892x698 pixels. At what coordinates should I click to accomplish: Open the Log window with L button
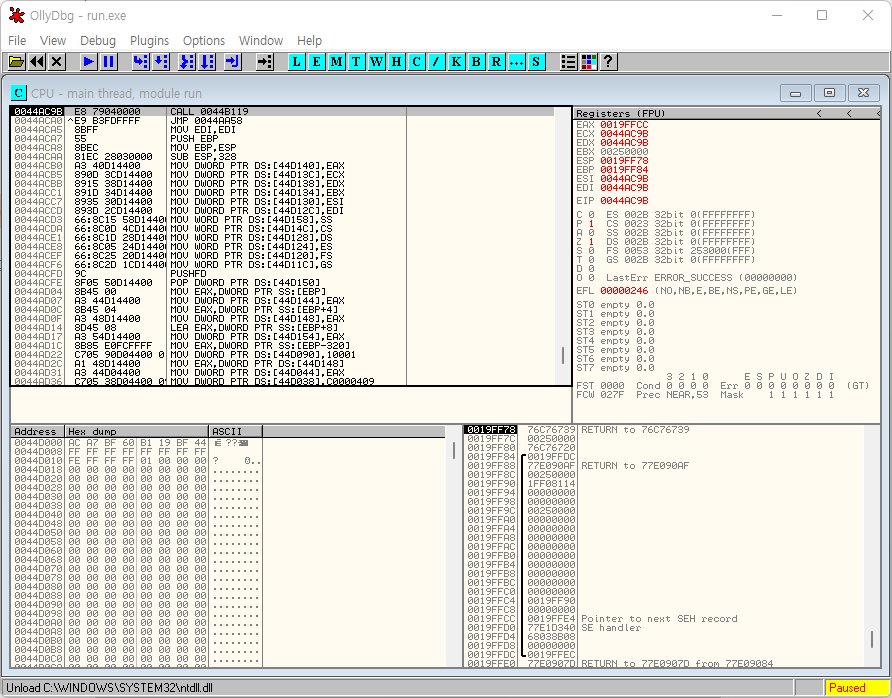tap(296, 61)
